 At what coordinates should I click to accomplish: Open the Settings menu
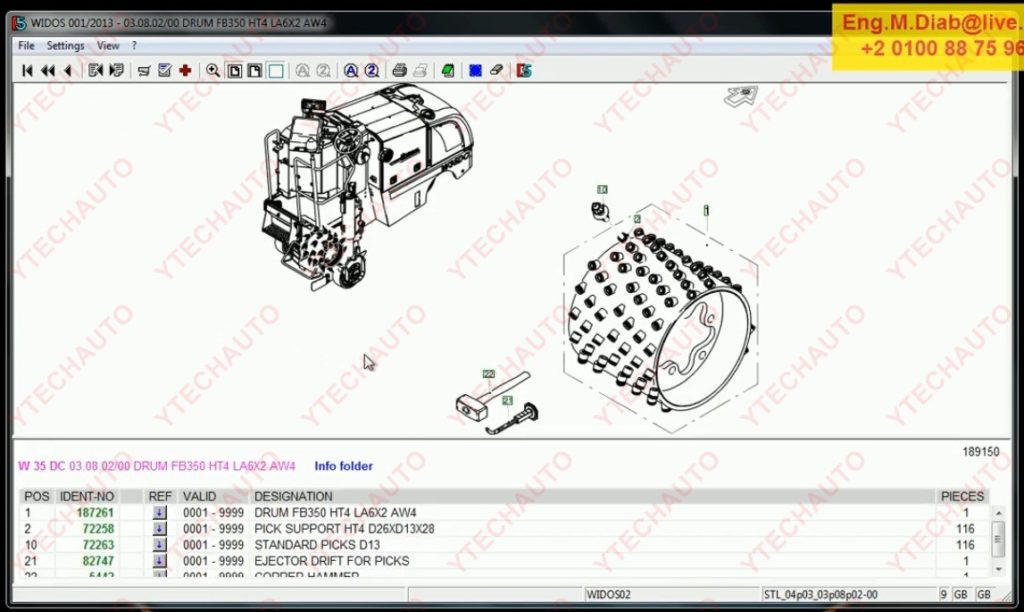66,45
